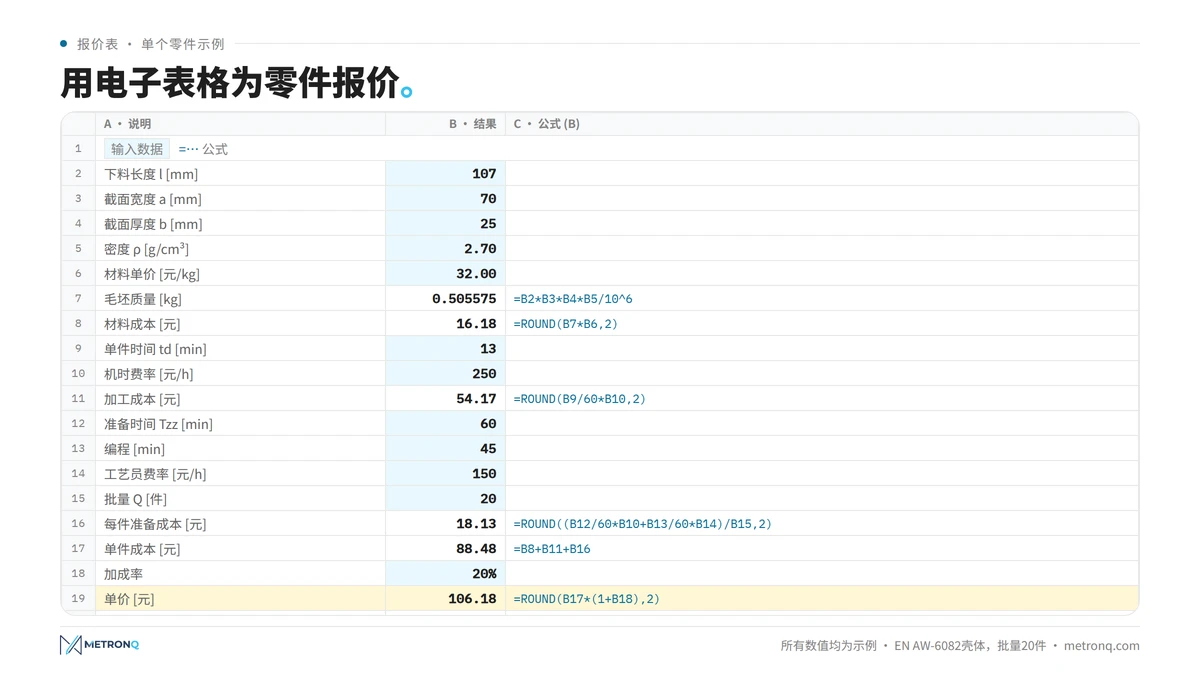Click the markup rate value 20%
1200x675 pixels.
coord(445,574)
